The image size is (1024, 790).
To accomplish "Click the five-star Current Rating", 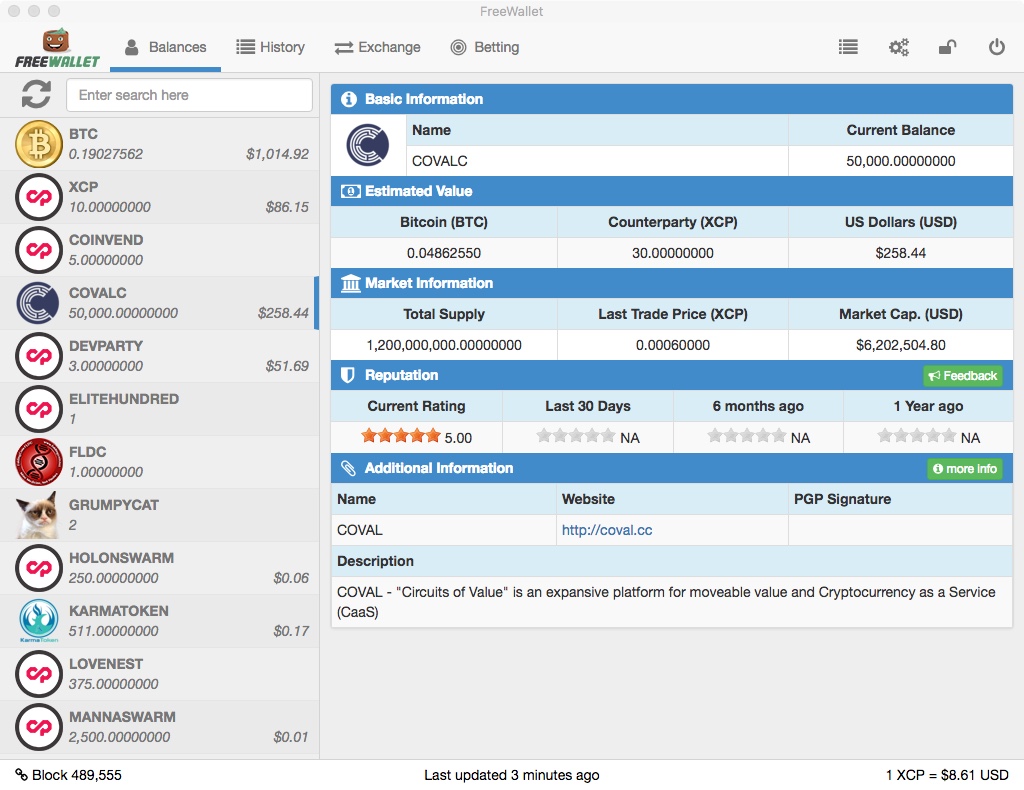I will pos(402,436).
